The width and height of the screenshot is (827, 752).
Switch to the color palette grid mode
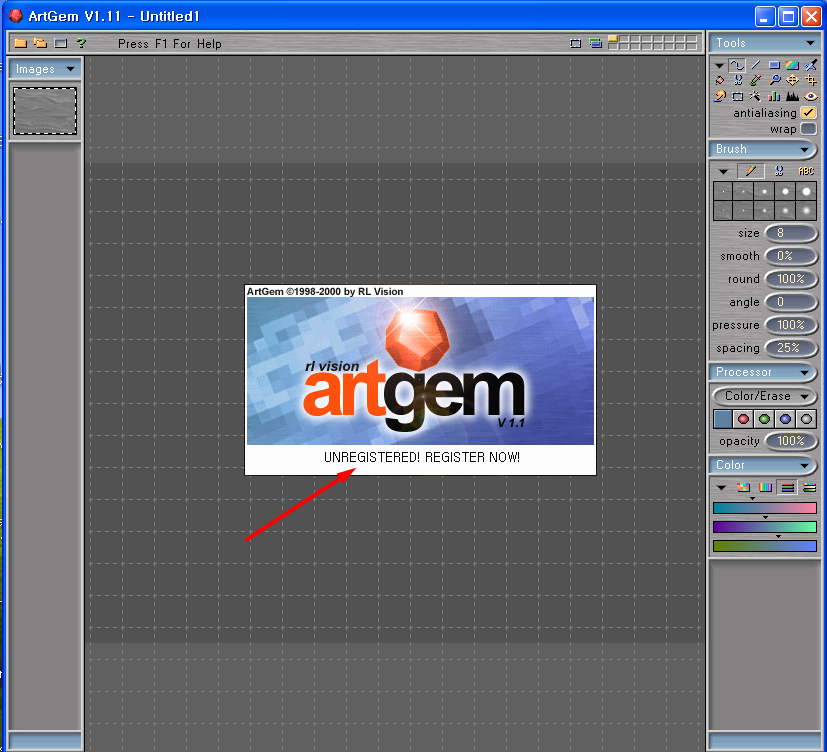coord(743,487)
